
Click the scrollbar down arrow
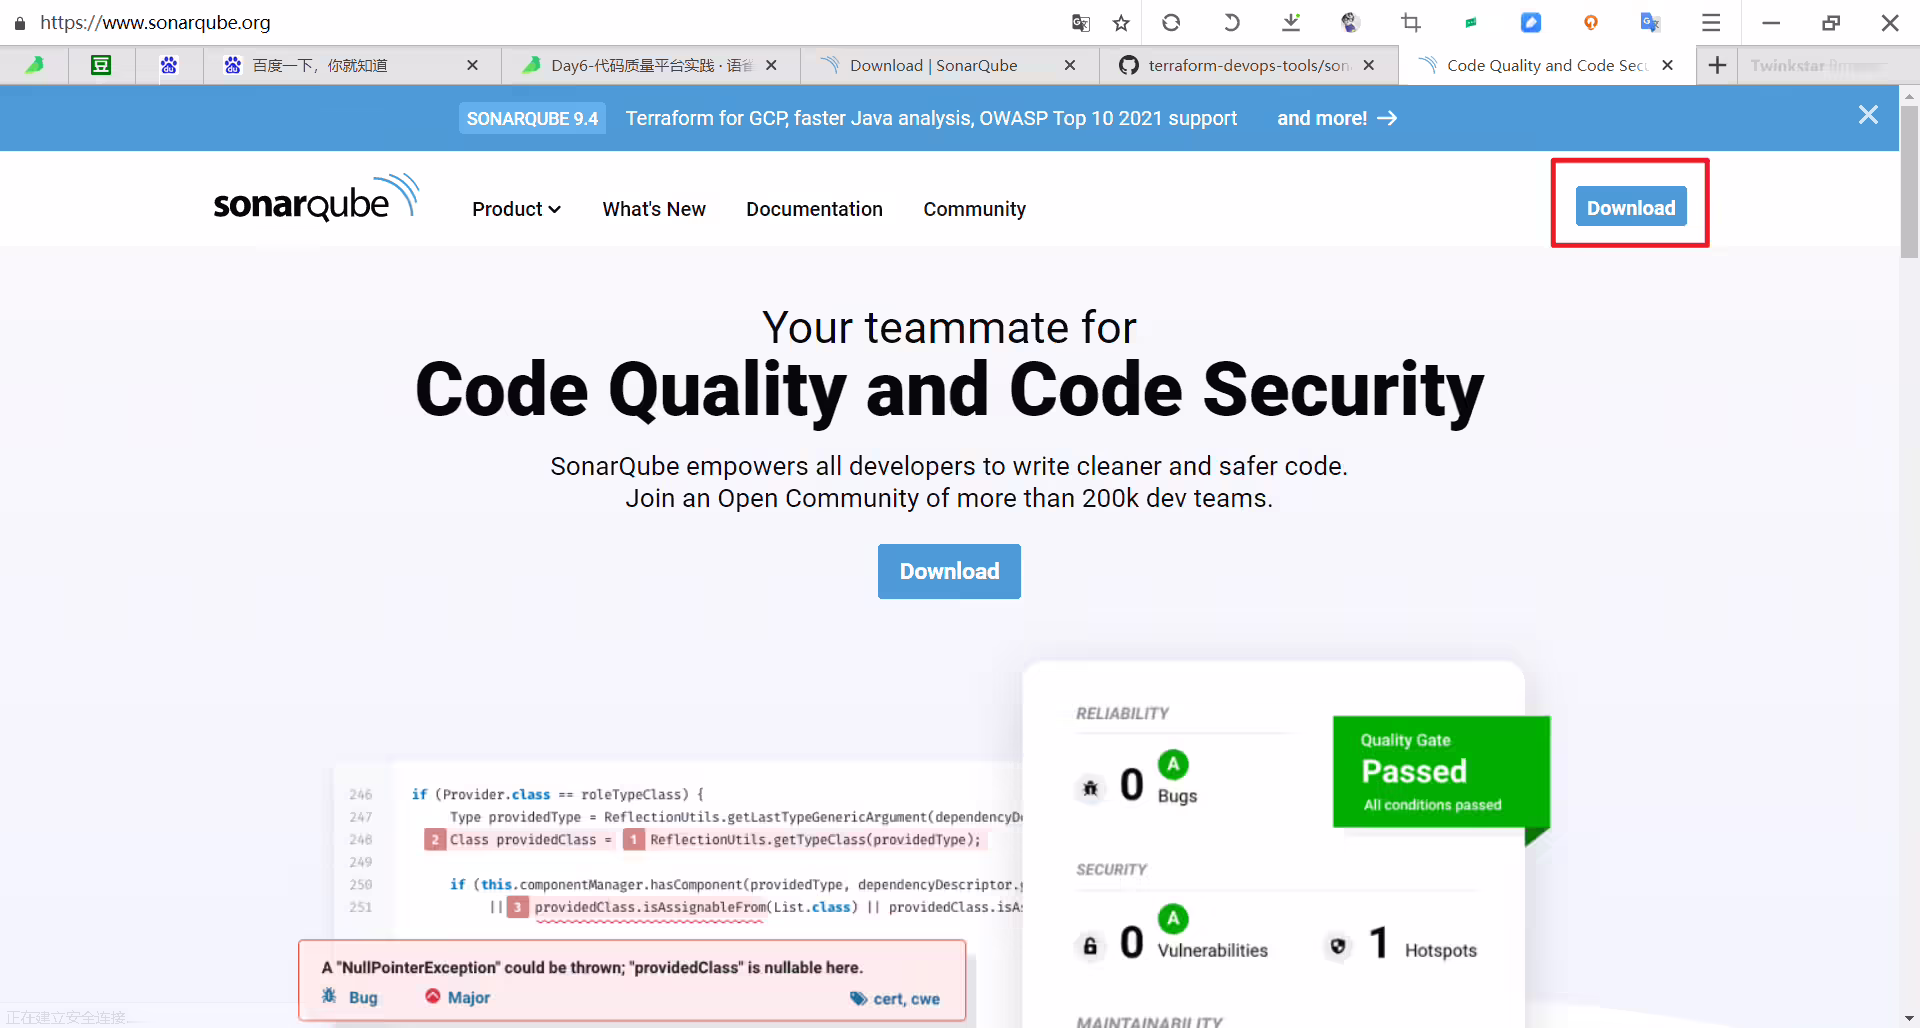click(1909, 1018)
